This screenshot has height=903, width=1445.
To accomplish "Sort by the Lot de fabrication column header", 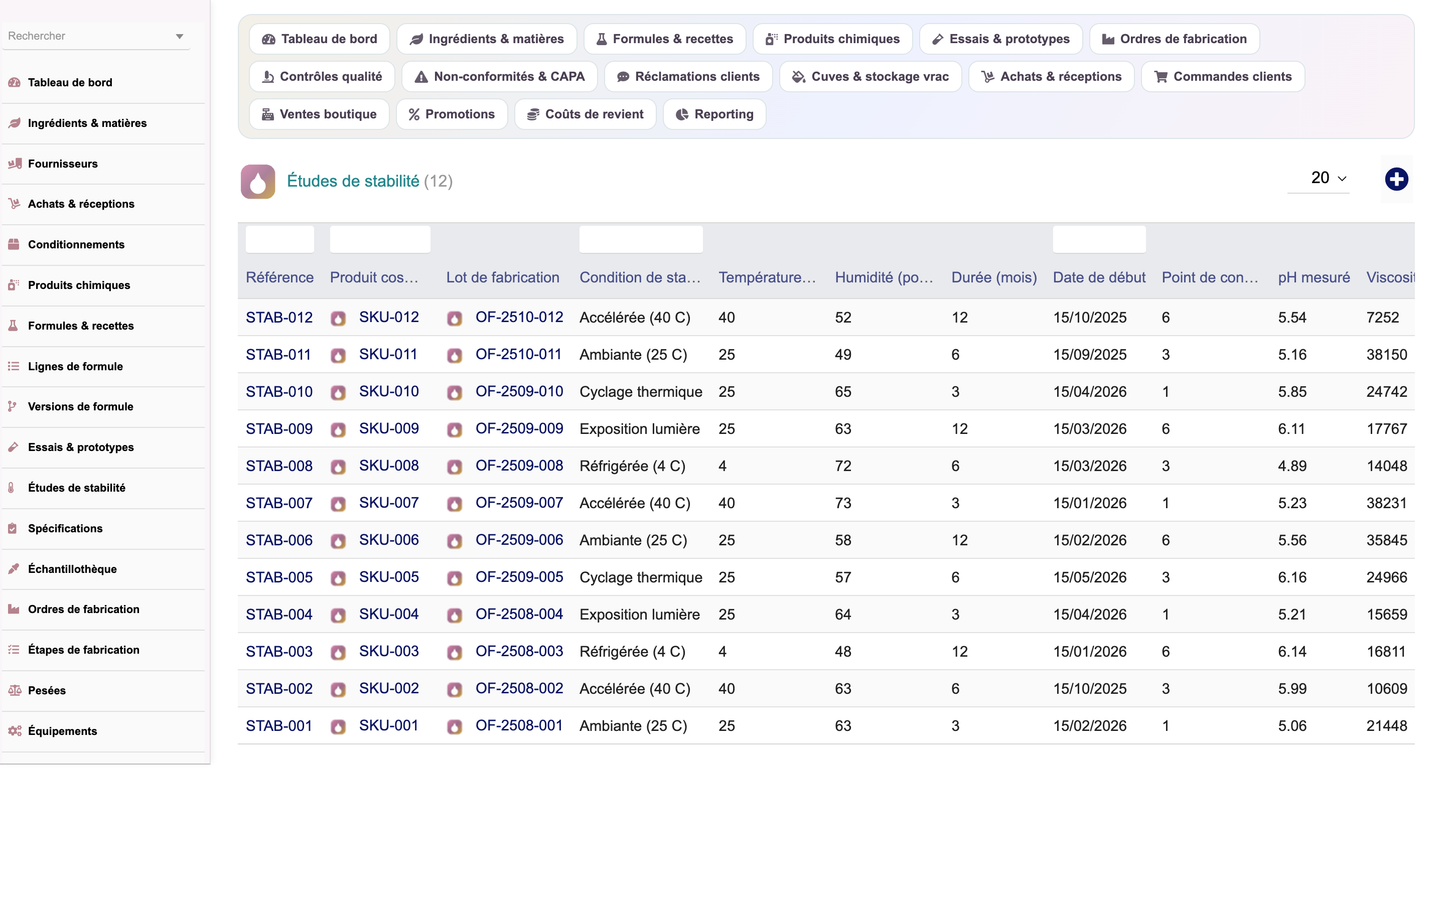I will [x=503, y=278].
